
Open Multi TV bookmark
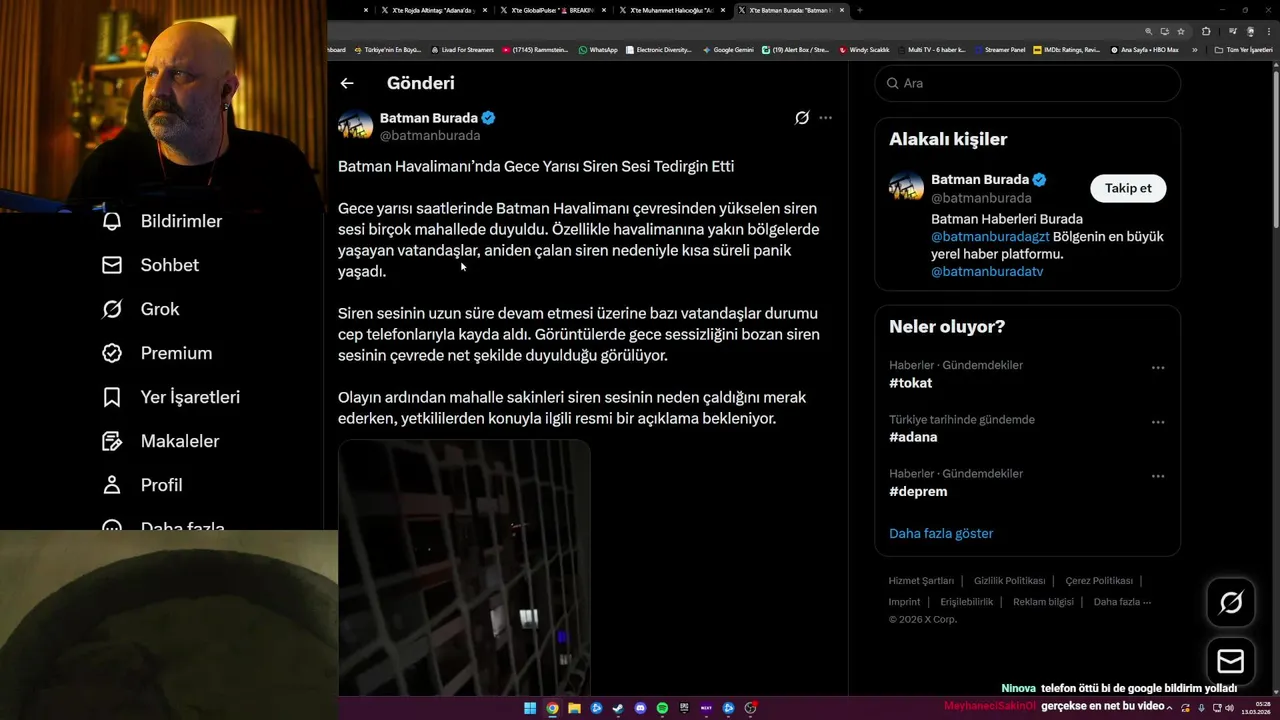pos(931,49)
